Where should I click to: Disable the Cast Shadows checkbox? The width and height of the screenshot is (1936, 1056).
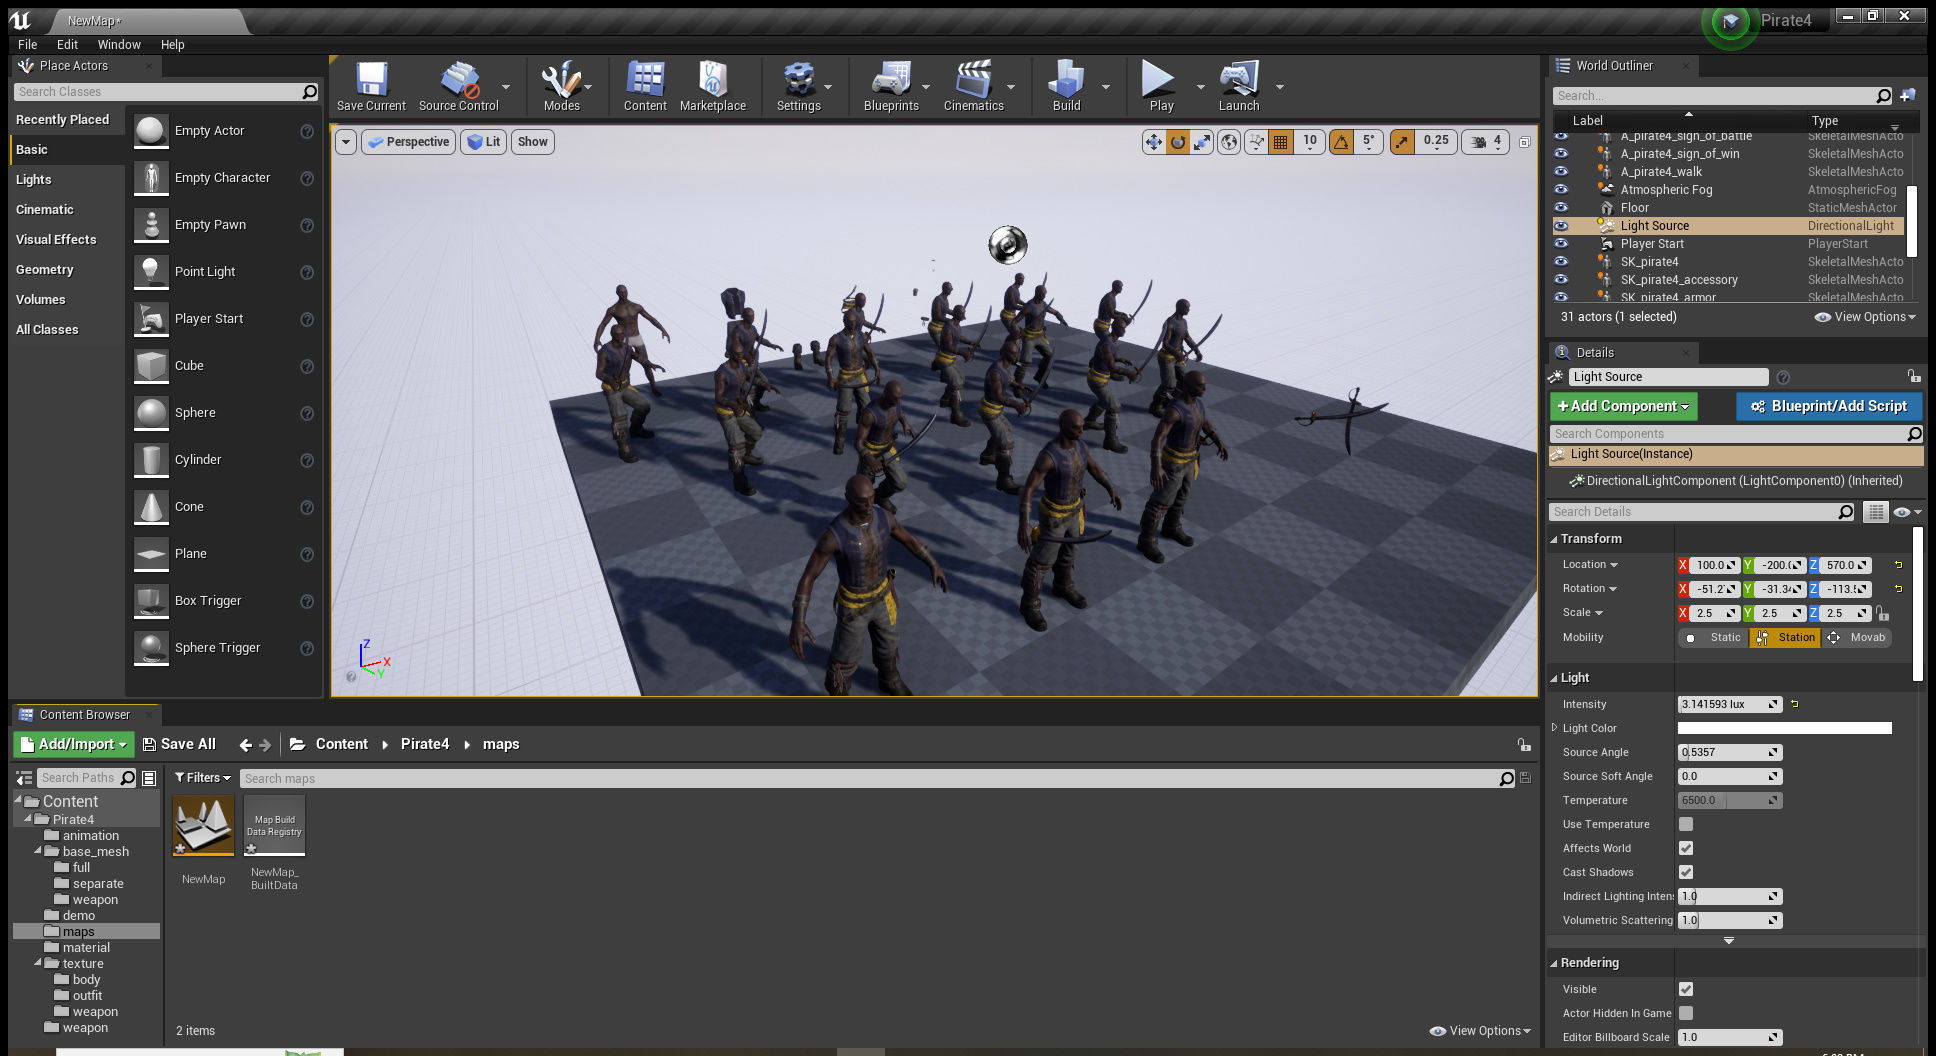coord(1686,872)
